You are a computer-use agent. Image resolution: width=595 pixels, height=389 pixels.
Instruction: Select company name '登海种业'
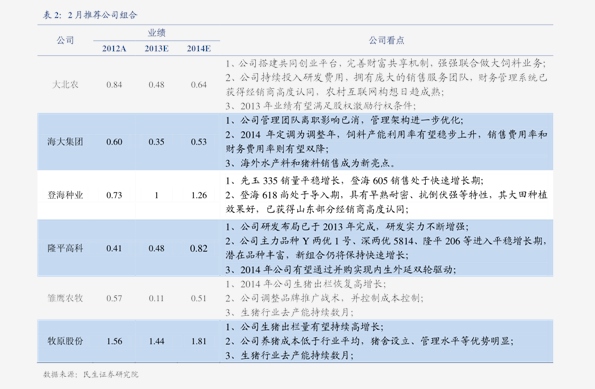pyautogui.click(x=65, y=195)
